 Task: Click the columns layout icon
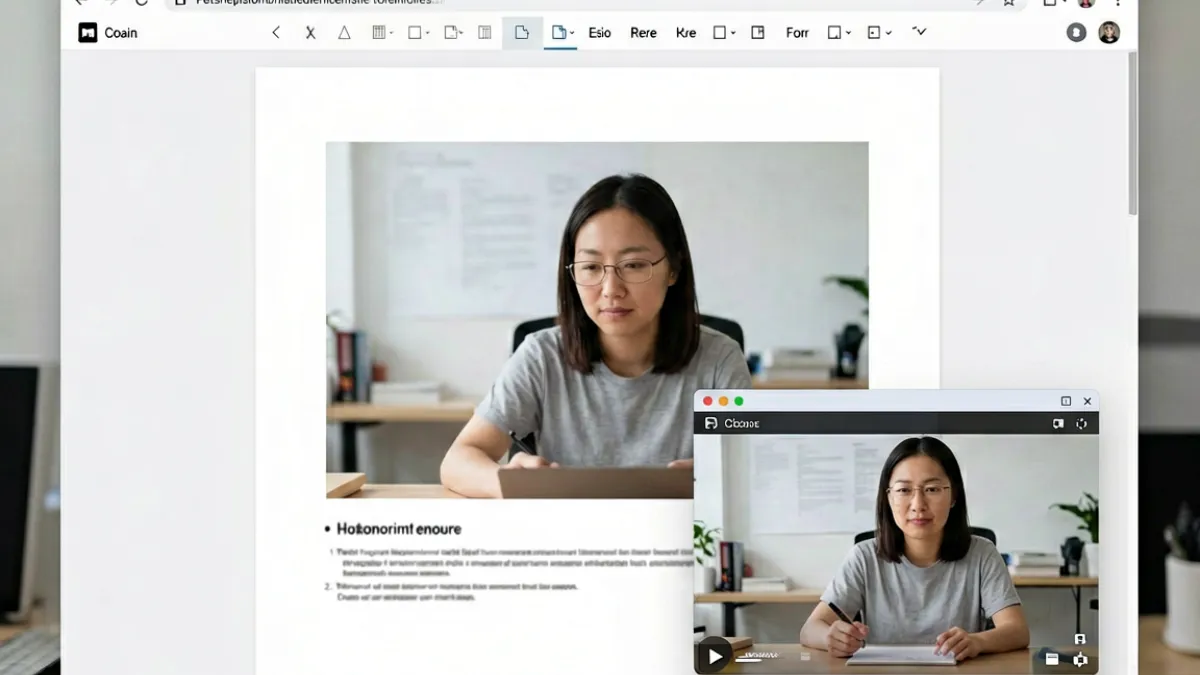(485, 33)
